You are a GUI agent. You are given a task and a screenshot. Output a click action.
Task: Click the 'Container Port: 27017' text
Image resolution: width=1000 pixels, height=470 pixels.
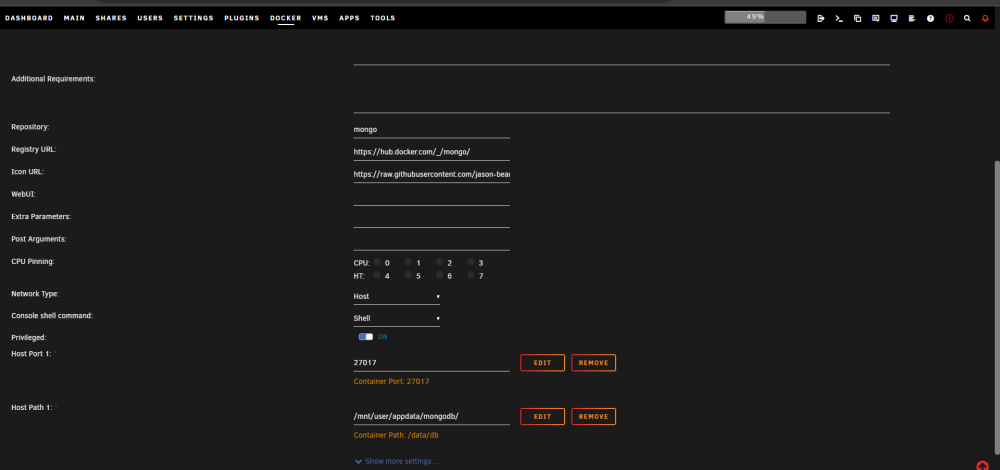pos(392,381)
